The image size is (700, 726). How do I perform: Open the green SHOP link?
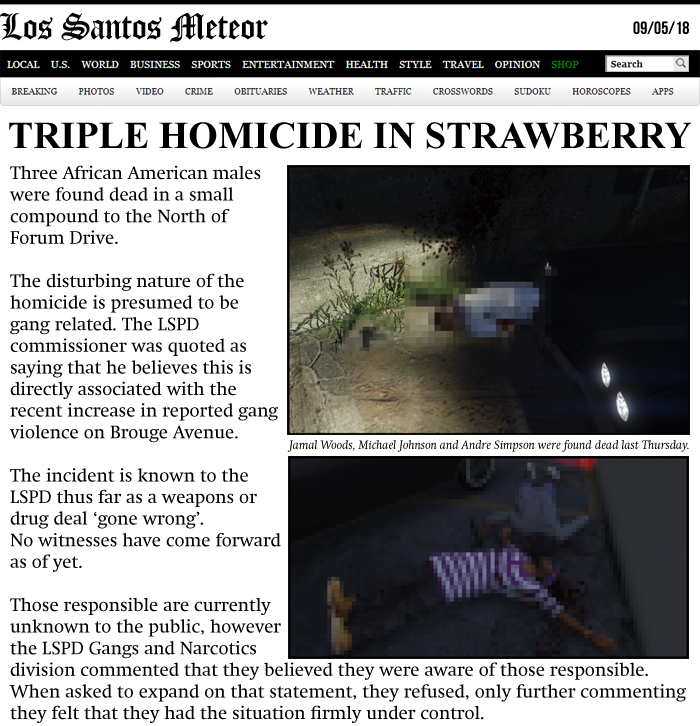(565, 64)
